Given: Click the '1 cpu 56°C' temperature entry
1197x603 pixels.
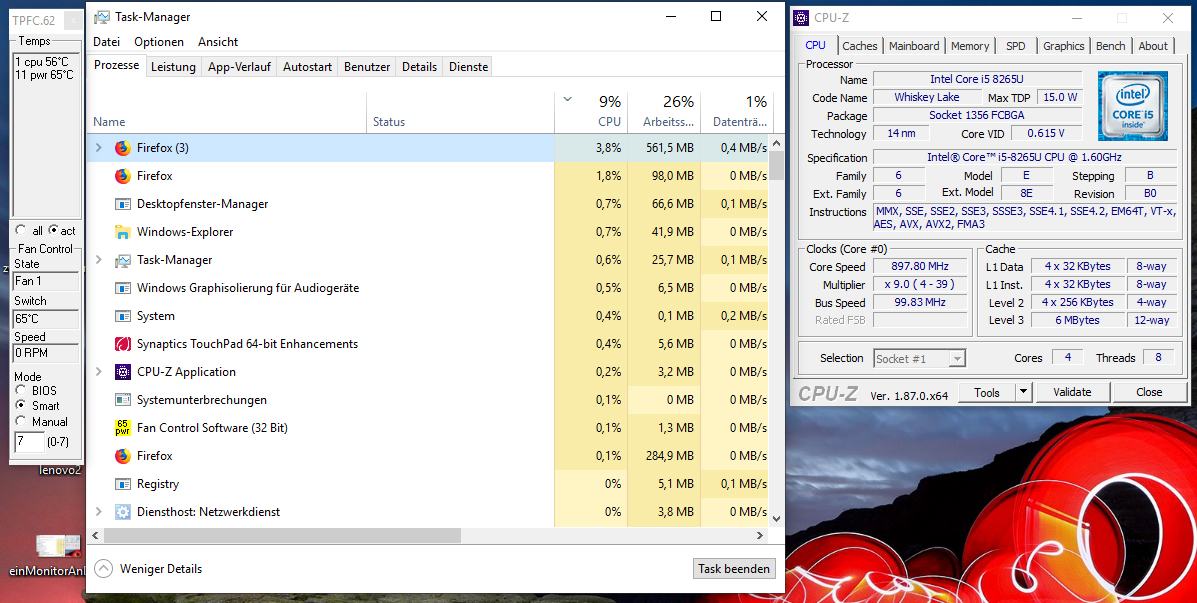Looking at the screenshot, I should tap(42, 62).
